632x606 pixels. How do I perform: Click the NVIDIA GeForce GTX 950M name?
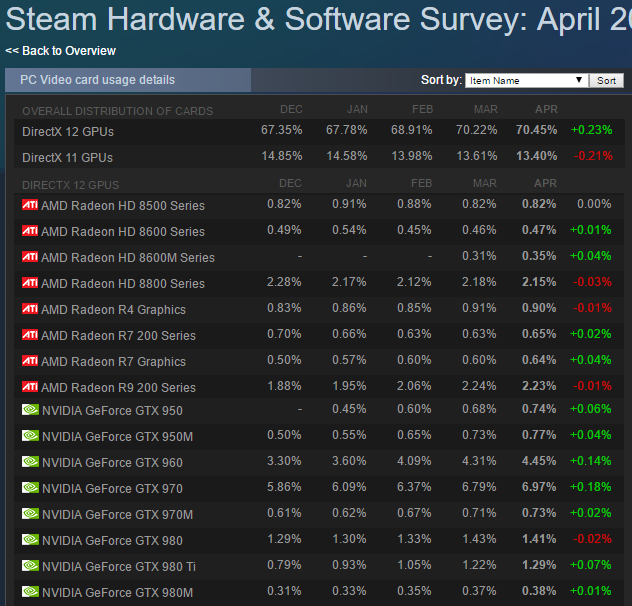point(118,437)
